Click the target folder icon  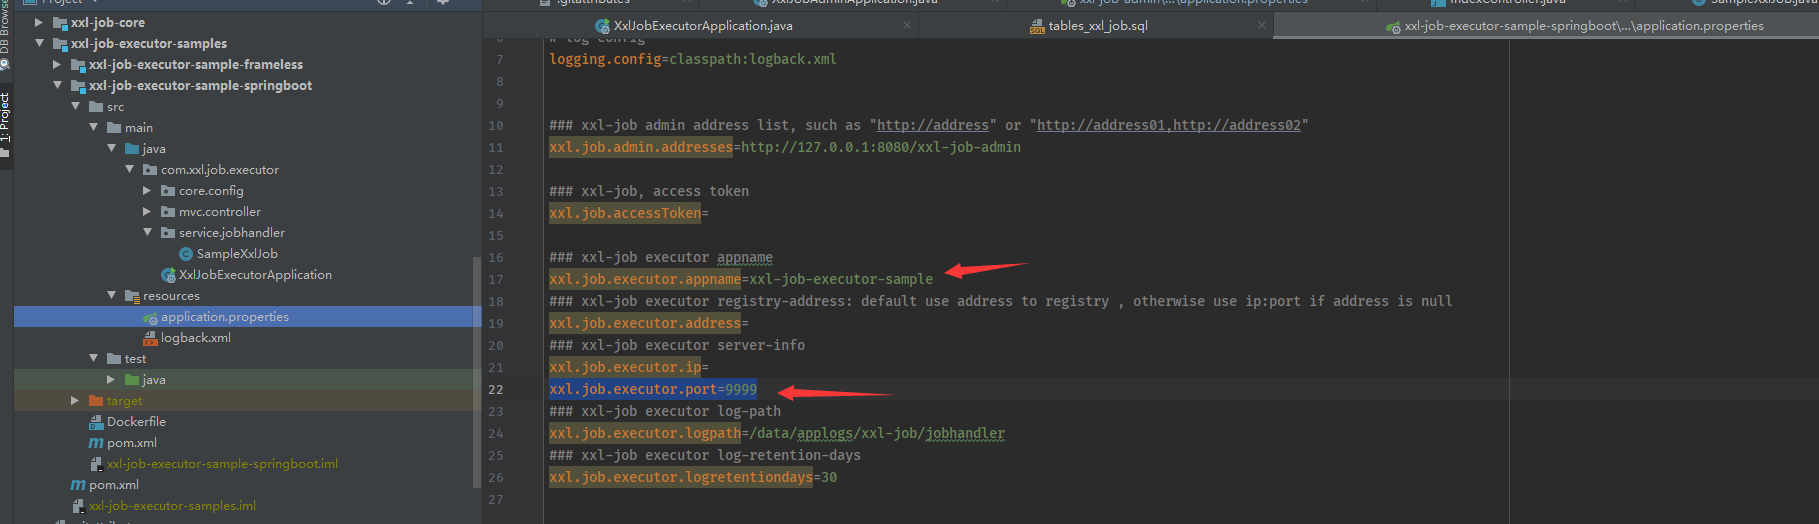[96, 400]
